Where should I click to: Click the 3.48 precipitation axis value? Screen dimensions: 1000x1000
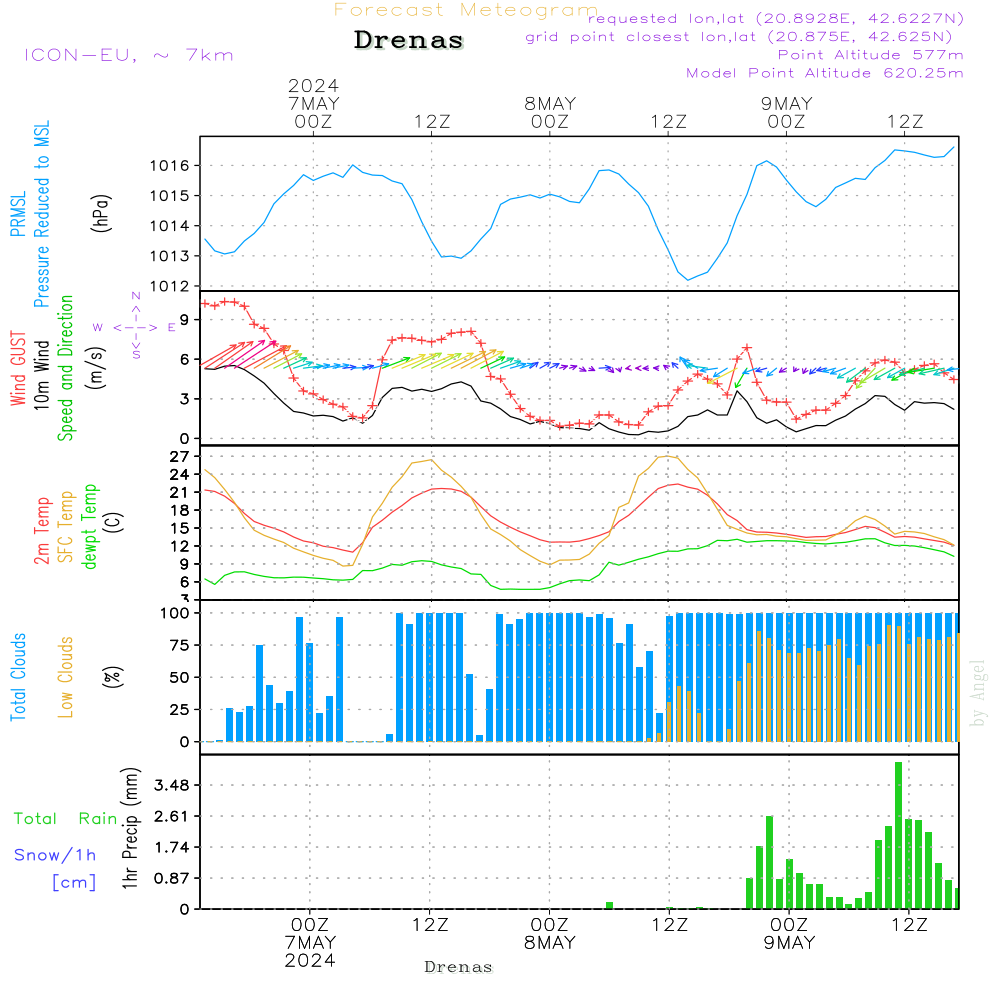(x=172, y=785)
